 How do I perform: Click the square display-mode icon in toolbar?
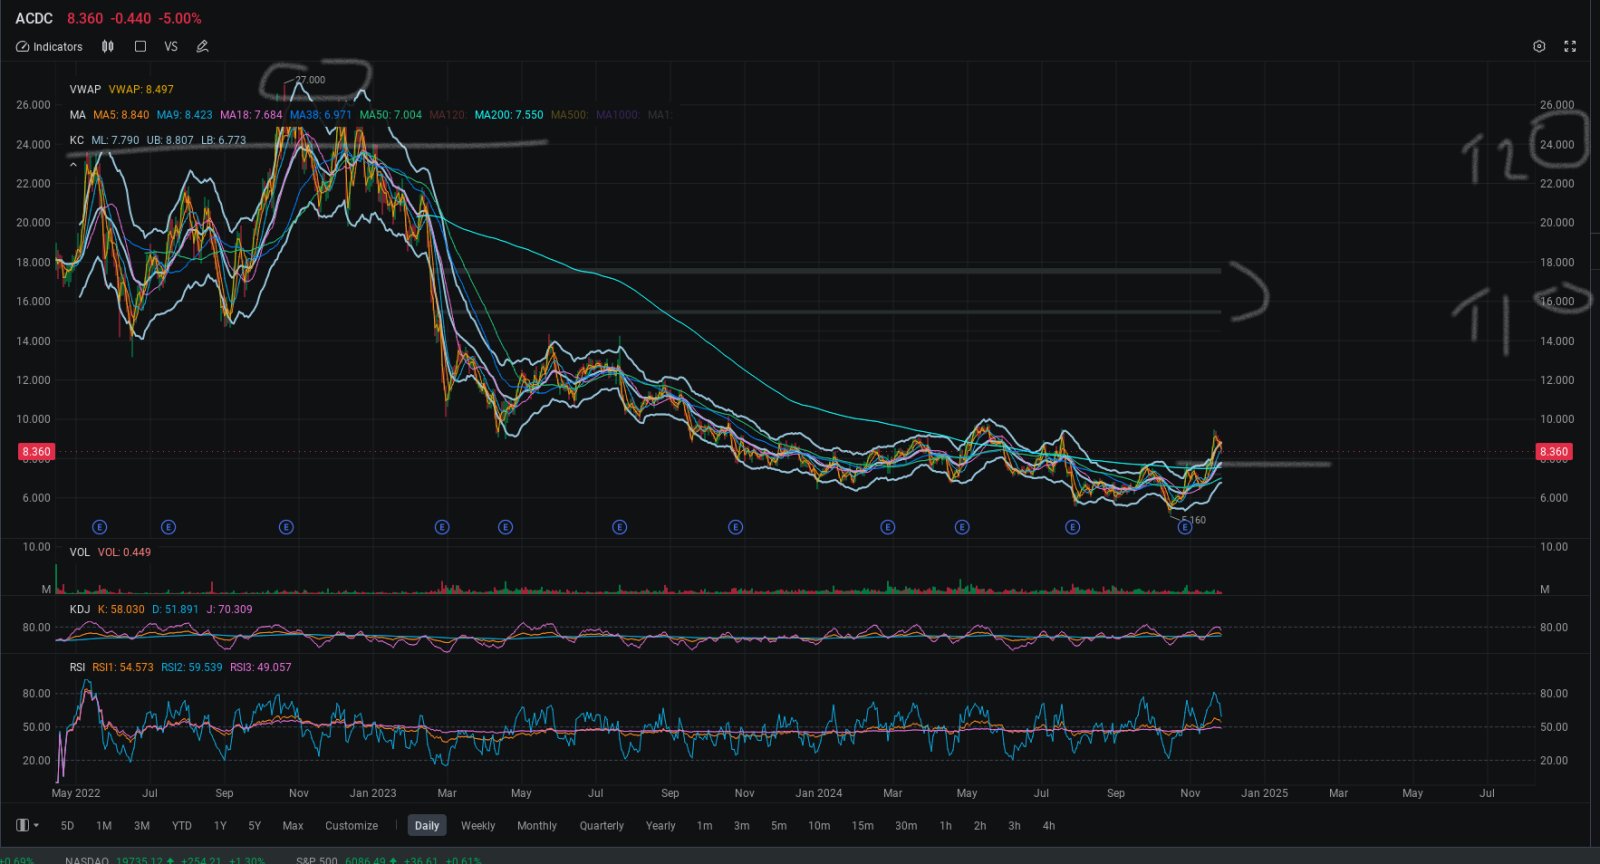point(140,47)
